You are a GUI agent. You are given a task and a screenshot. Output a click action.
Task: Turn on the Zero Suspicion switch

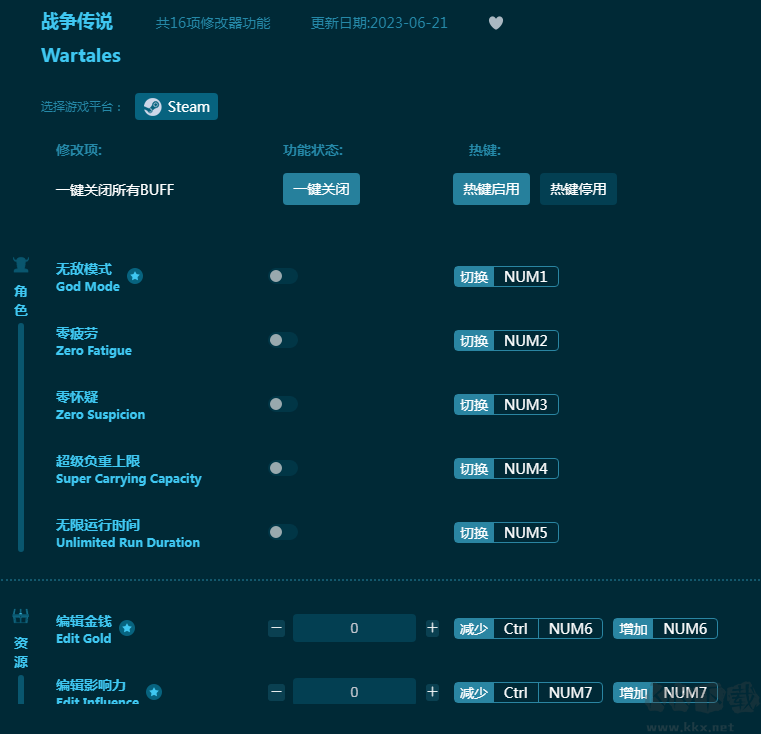click(283, 404)
